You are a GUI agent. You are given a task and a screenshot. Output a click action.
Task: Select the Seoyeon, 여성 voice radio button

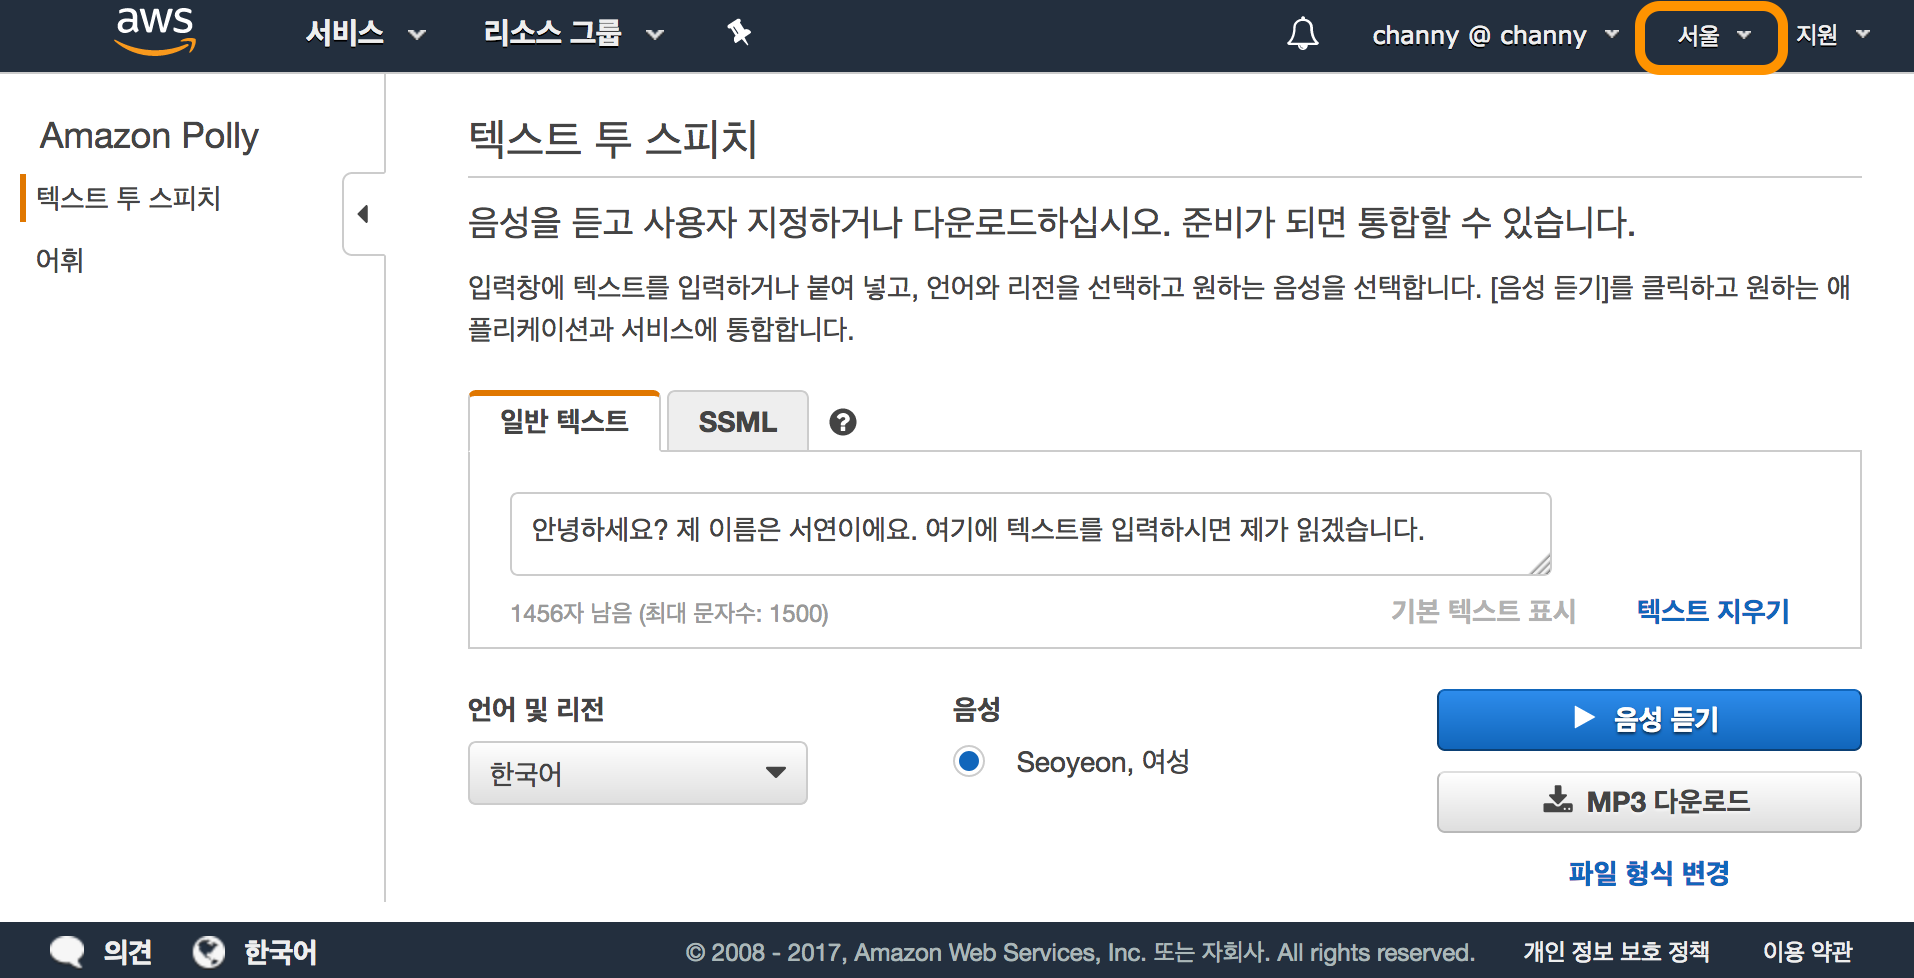coord(969,762)
